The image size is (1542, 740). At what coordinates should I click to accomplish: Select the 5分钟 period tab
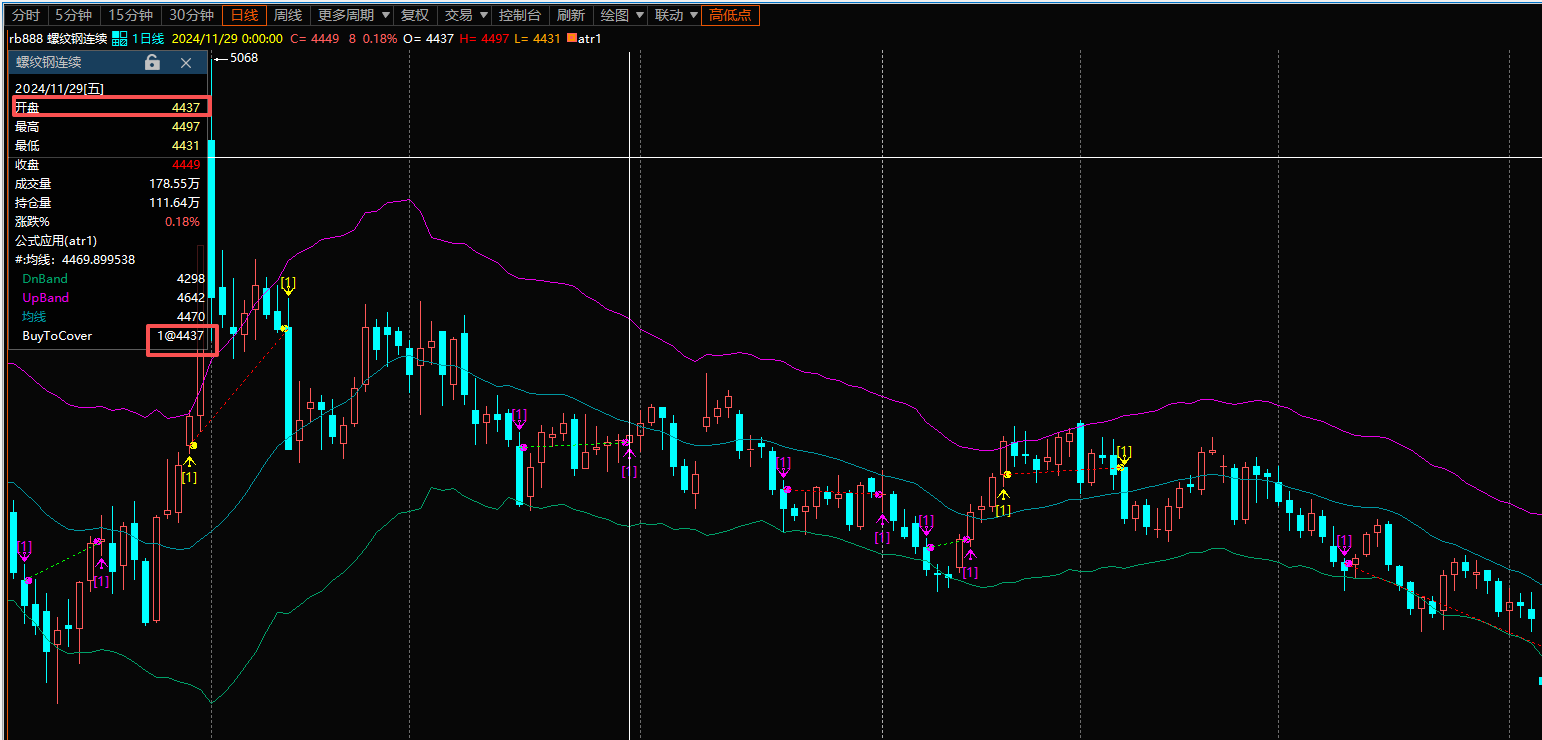tap(75, 15)
